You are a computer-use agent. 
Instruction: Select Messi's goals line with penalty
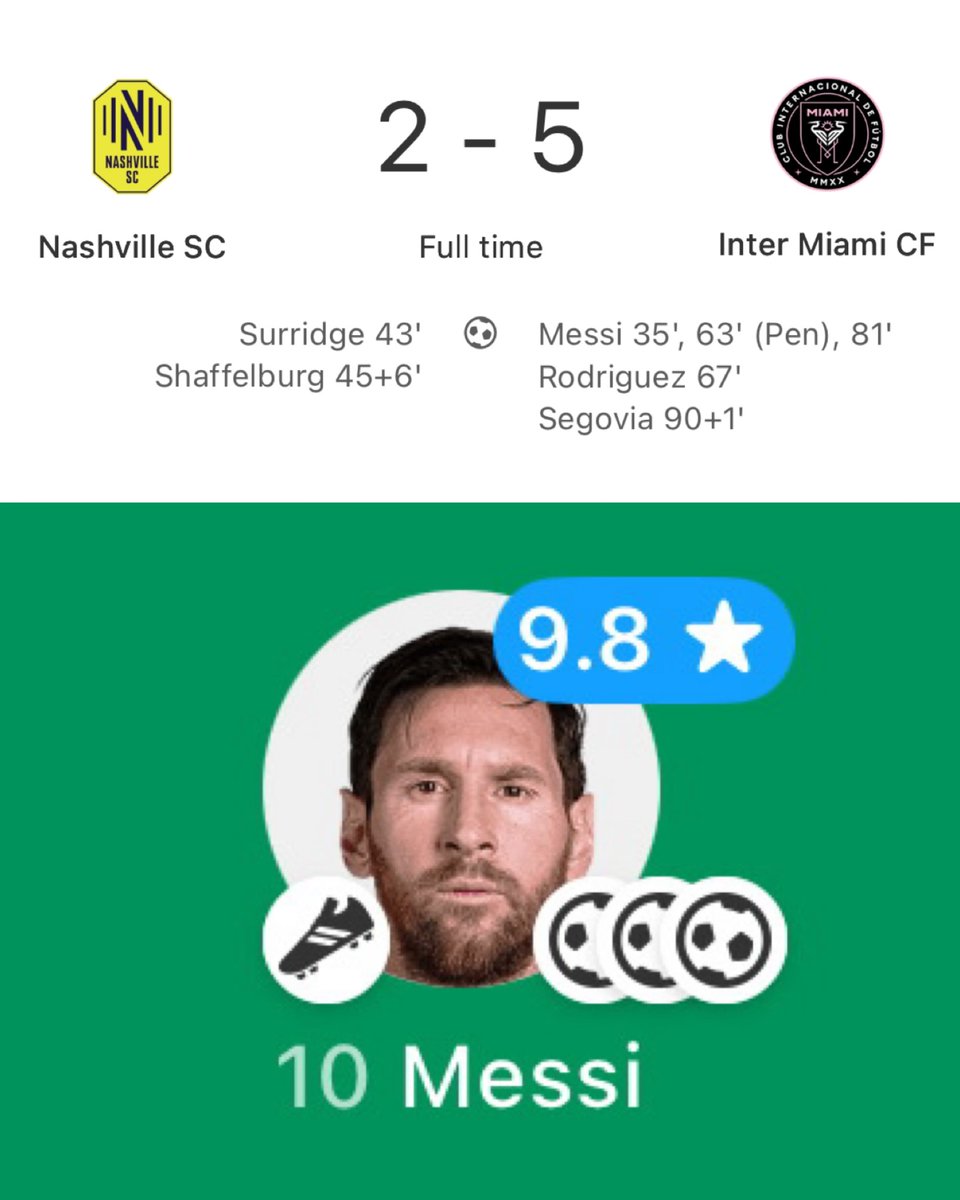715,333
